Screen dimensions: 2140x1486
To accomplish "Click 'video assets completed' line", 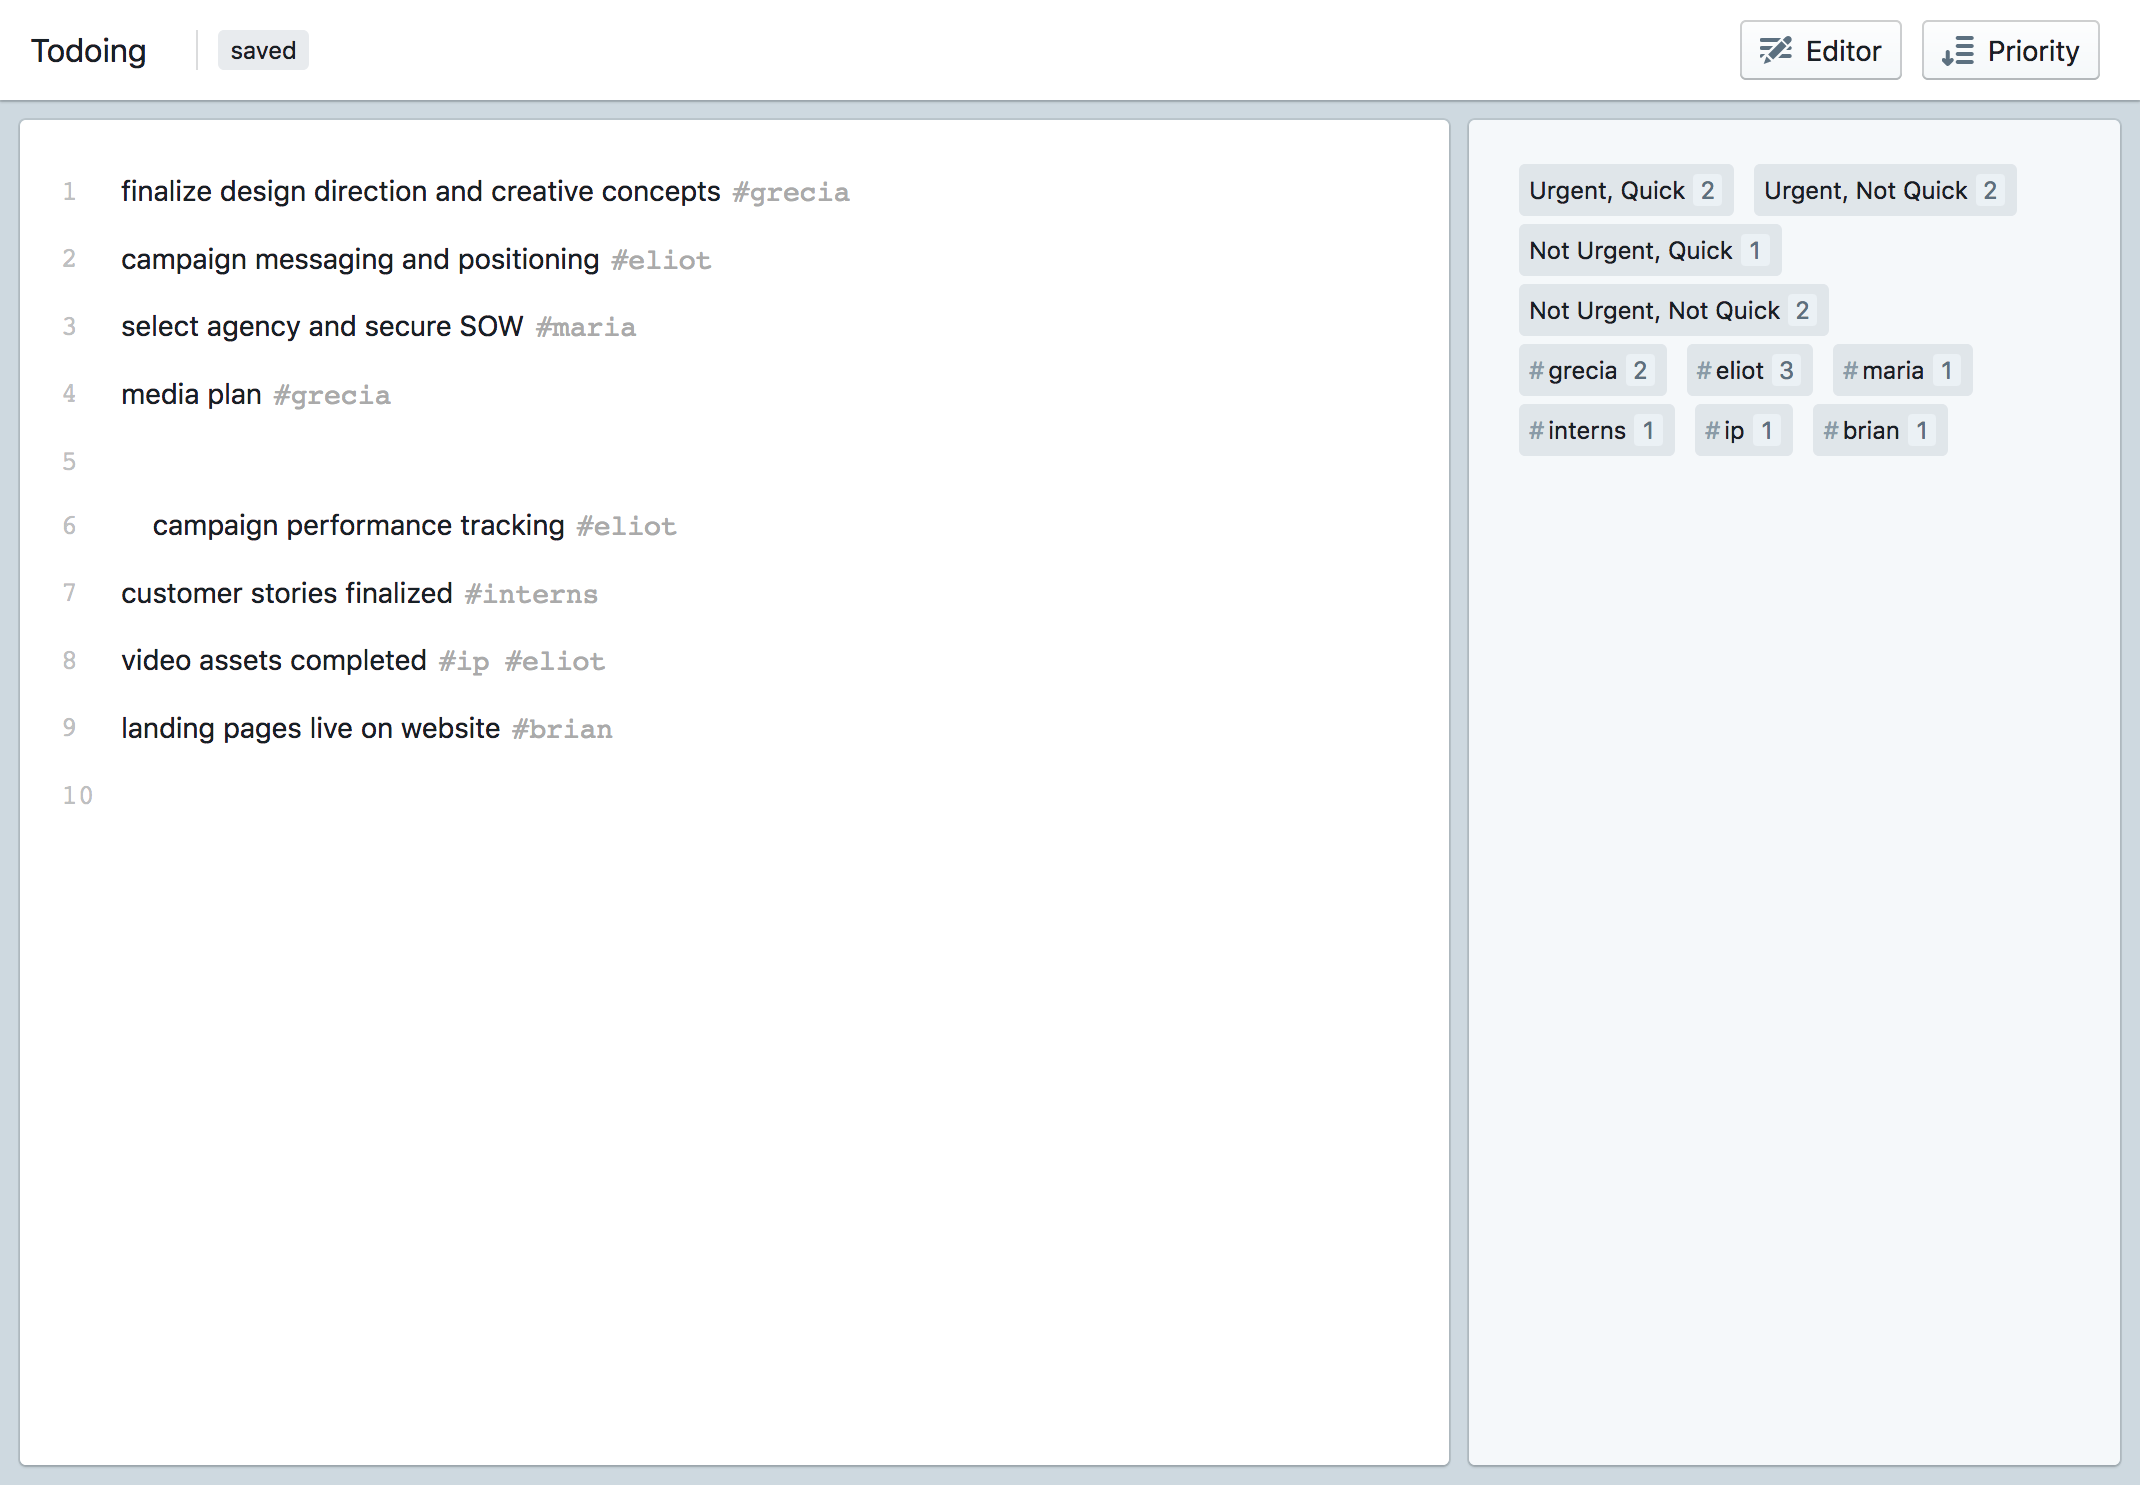I will (x=274, y=660).
